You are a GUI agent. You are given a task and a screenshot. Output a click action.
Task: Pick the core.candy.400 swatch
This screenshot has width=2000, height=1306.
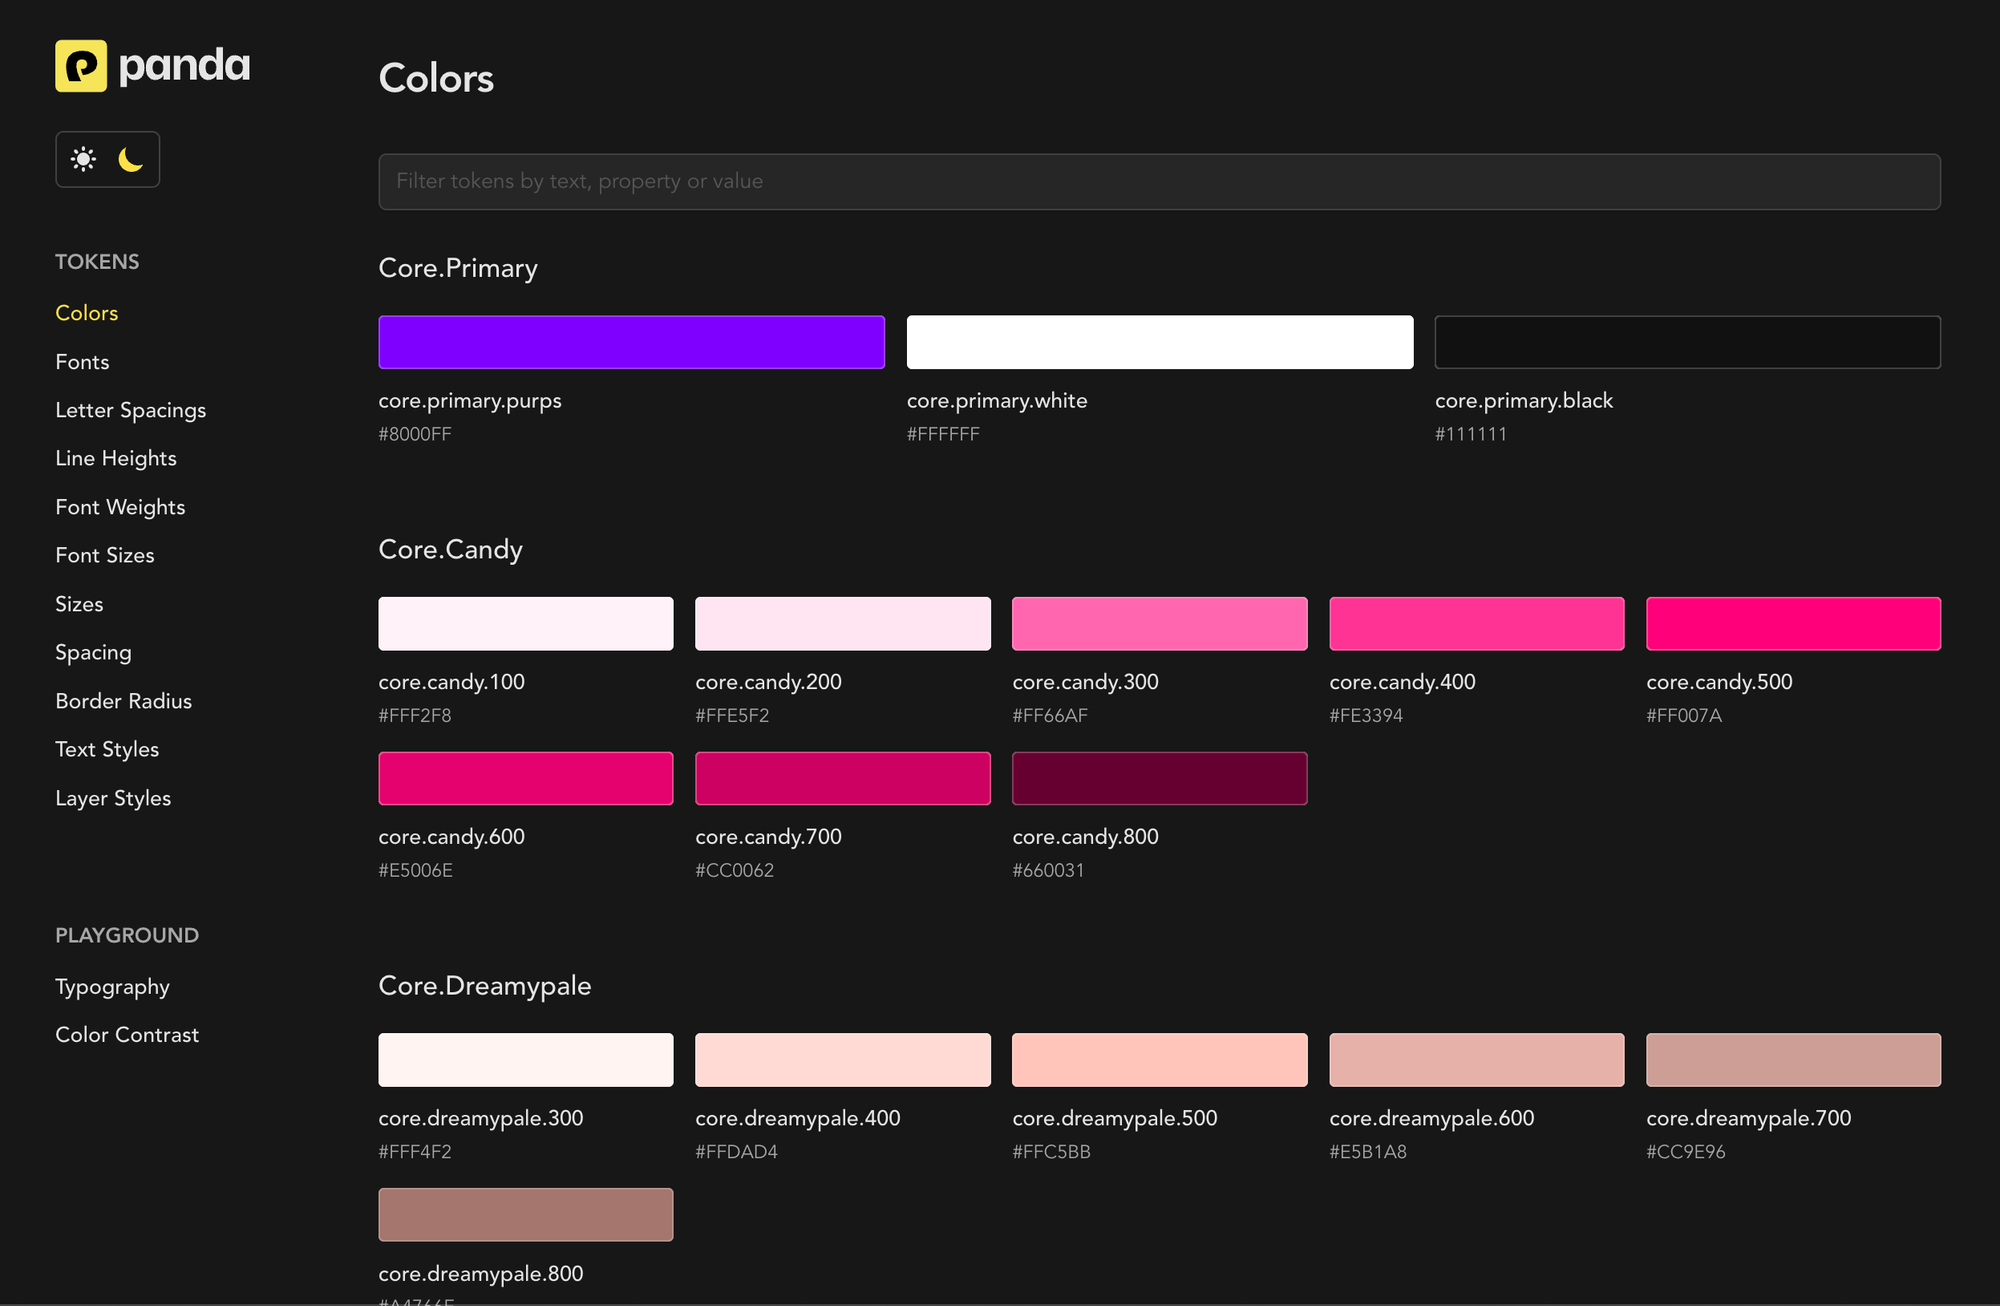click(1477, 624)
